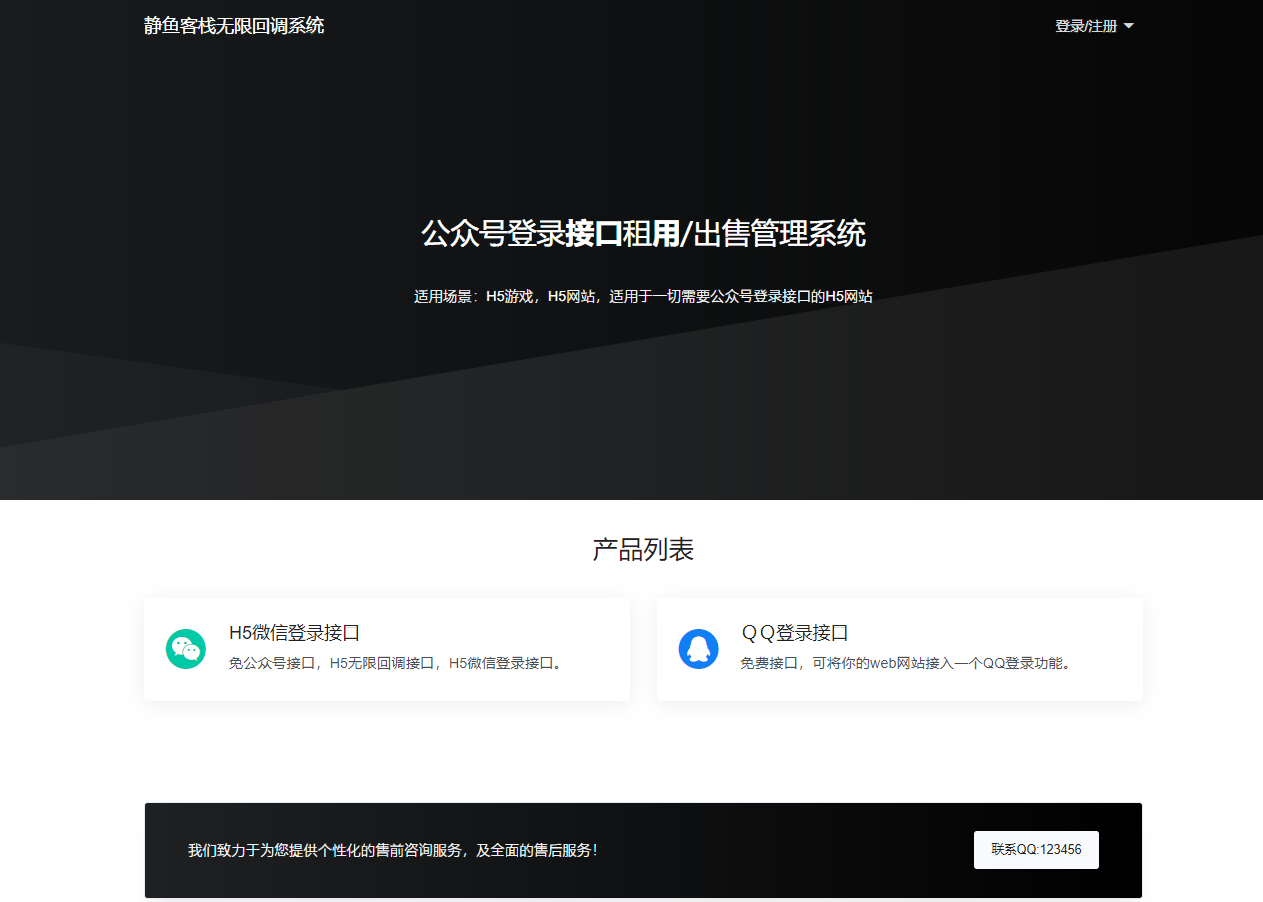Click the blue QQ penguin icon
This screenshot has width=1263, height=902.
[x=698, y=649]
